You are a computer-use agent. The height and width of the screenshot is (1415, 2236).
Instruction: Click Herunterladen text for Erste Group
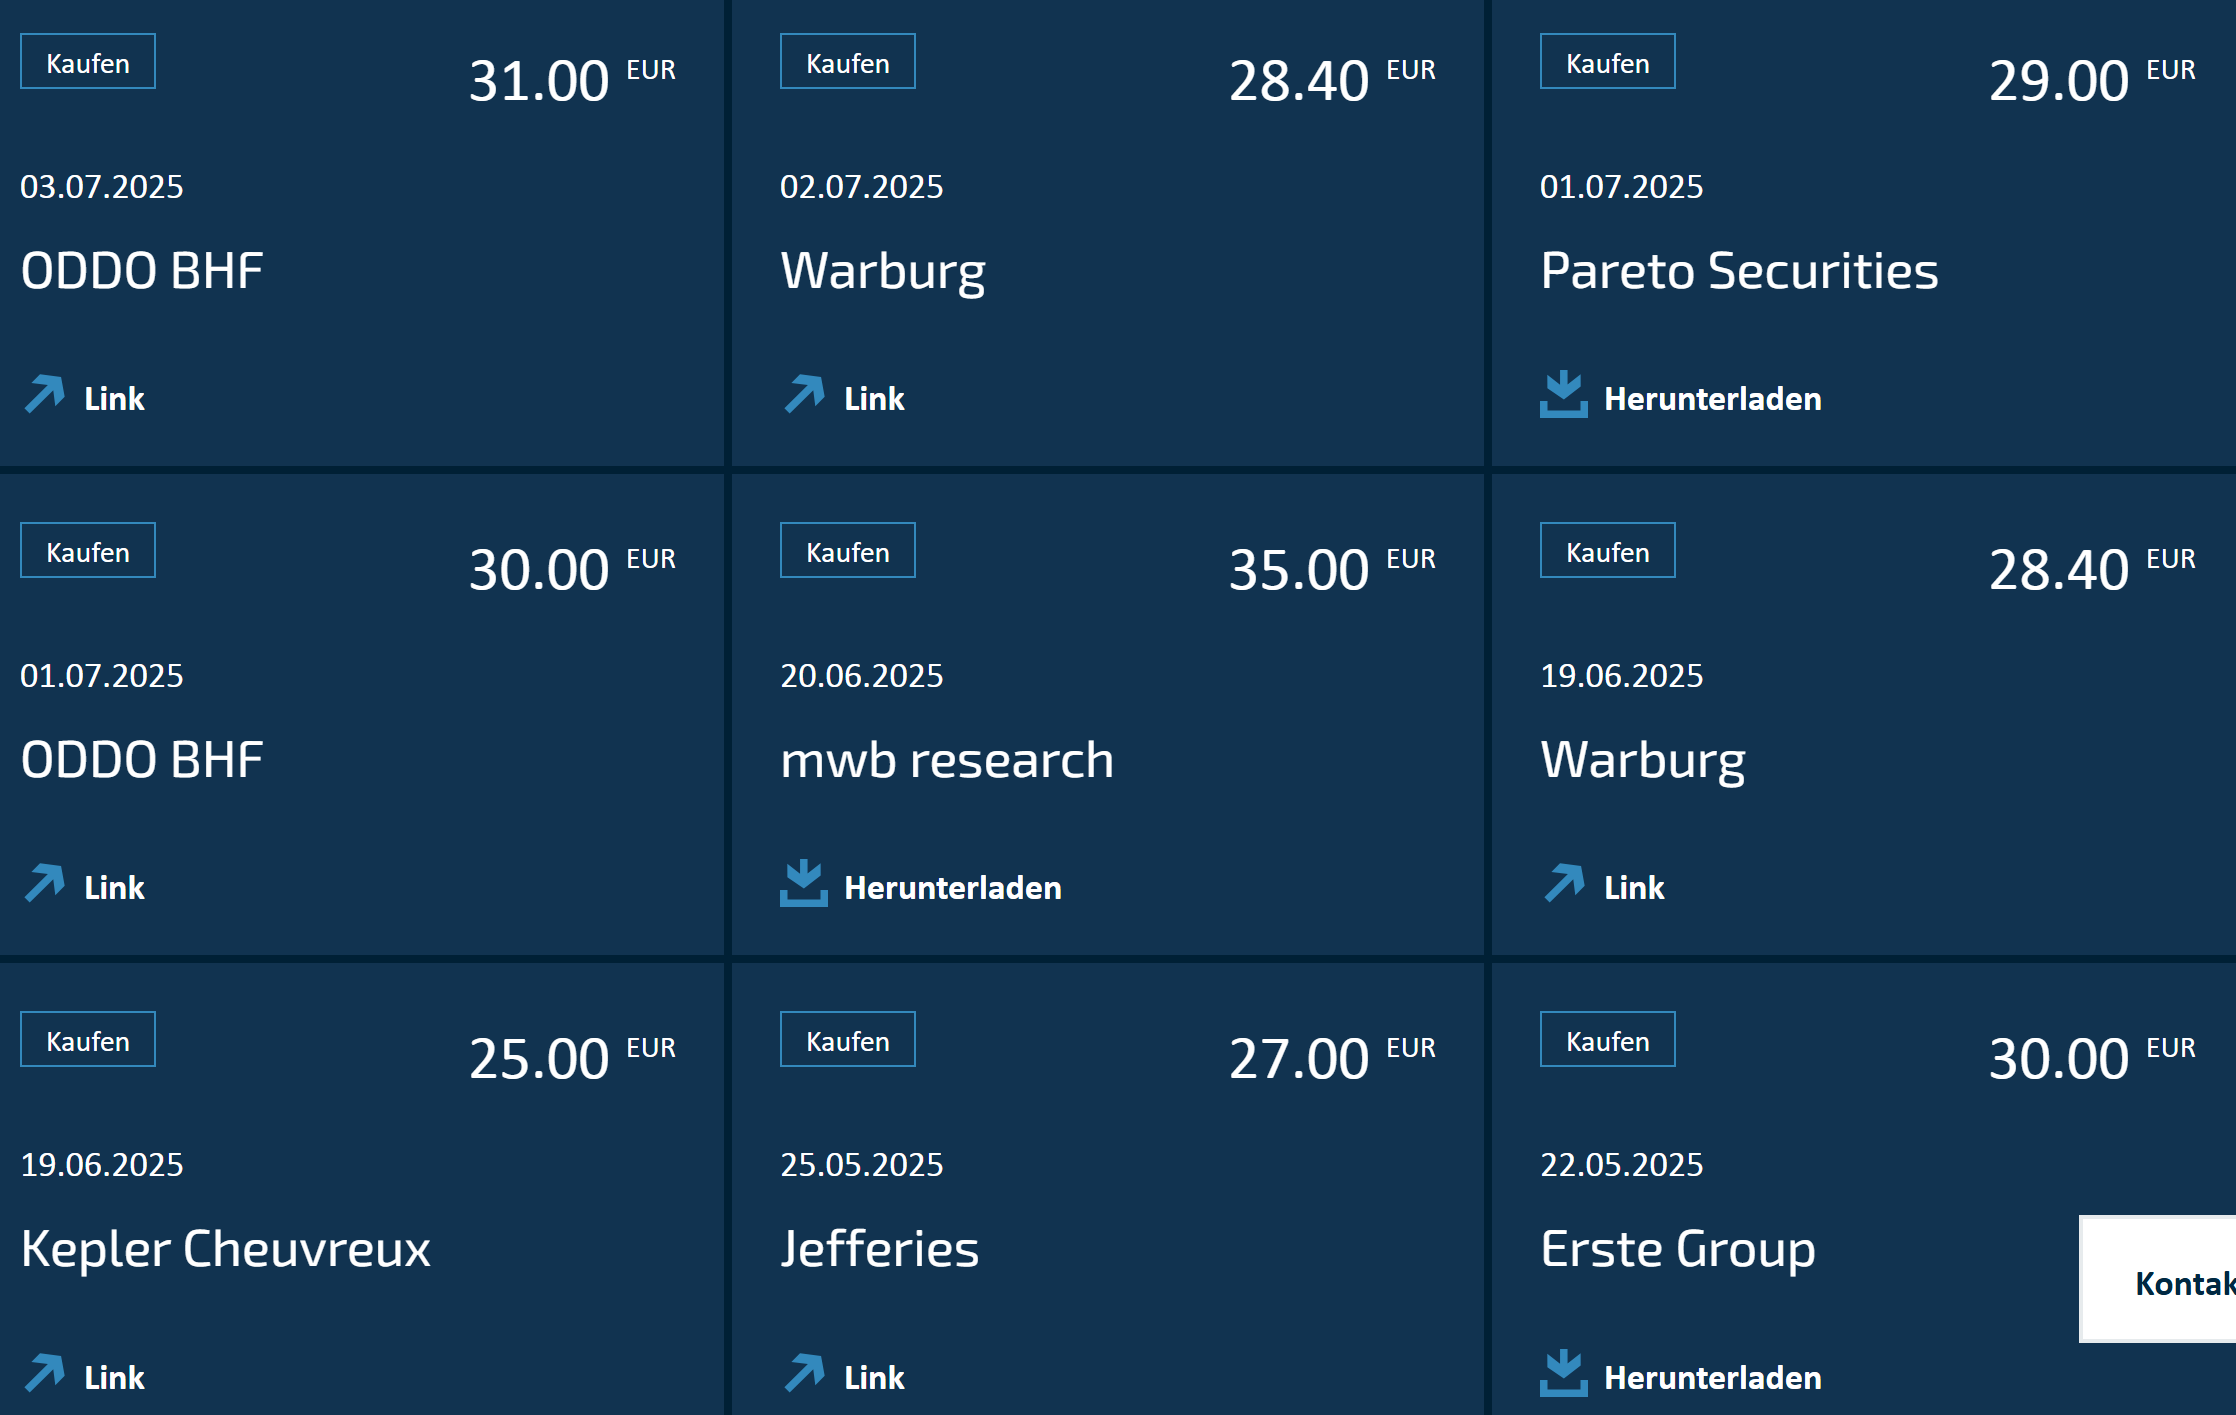[x=1713, y=1378]
